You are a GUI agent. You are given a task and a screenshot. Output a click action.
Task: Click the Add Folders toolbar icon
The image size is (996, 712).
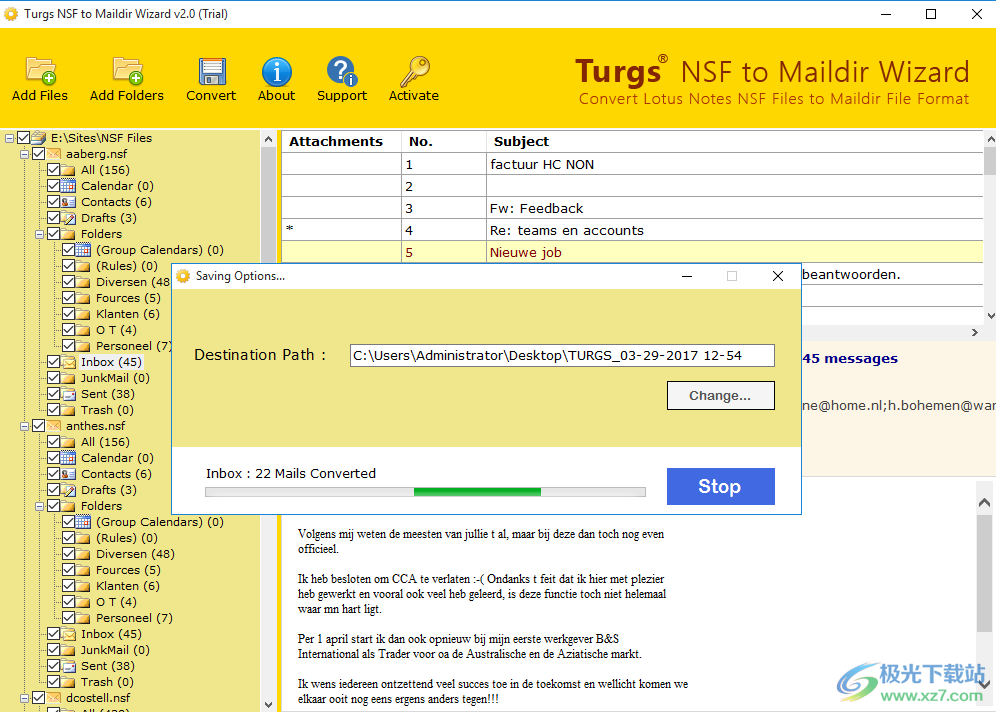click(128, 71)
